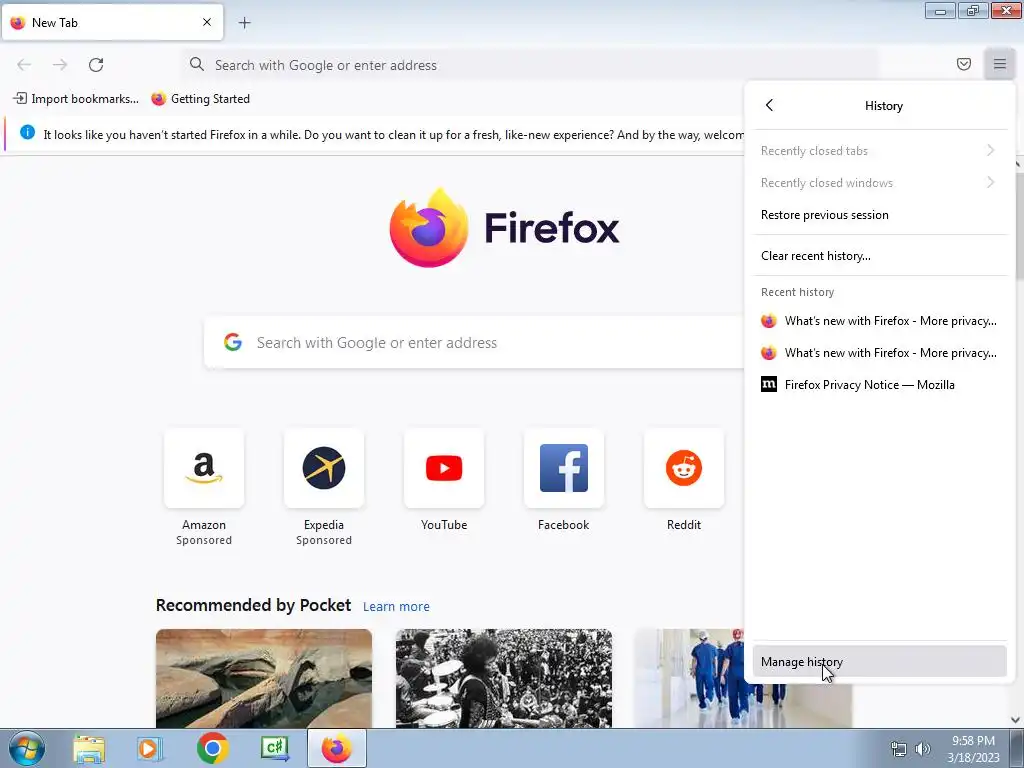Screen dimensions: 1024x768
Task: Click Recommended by Pocket heading
Action: (x=253, y=605)
